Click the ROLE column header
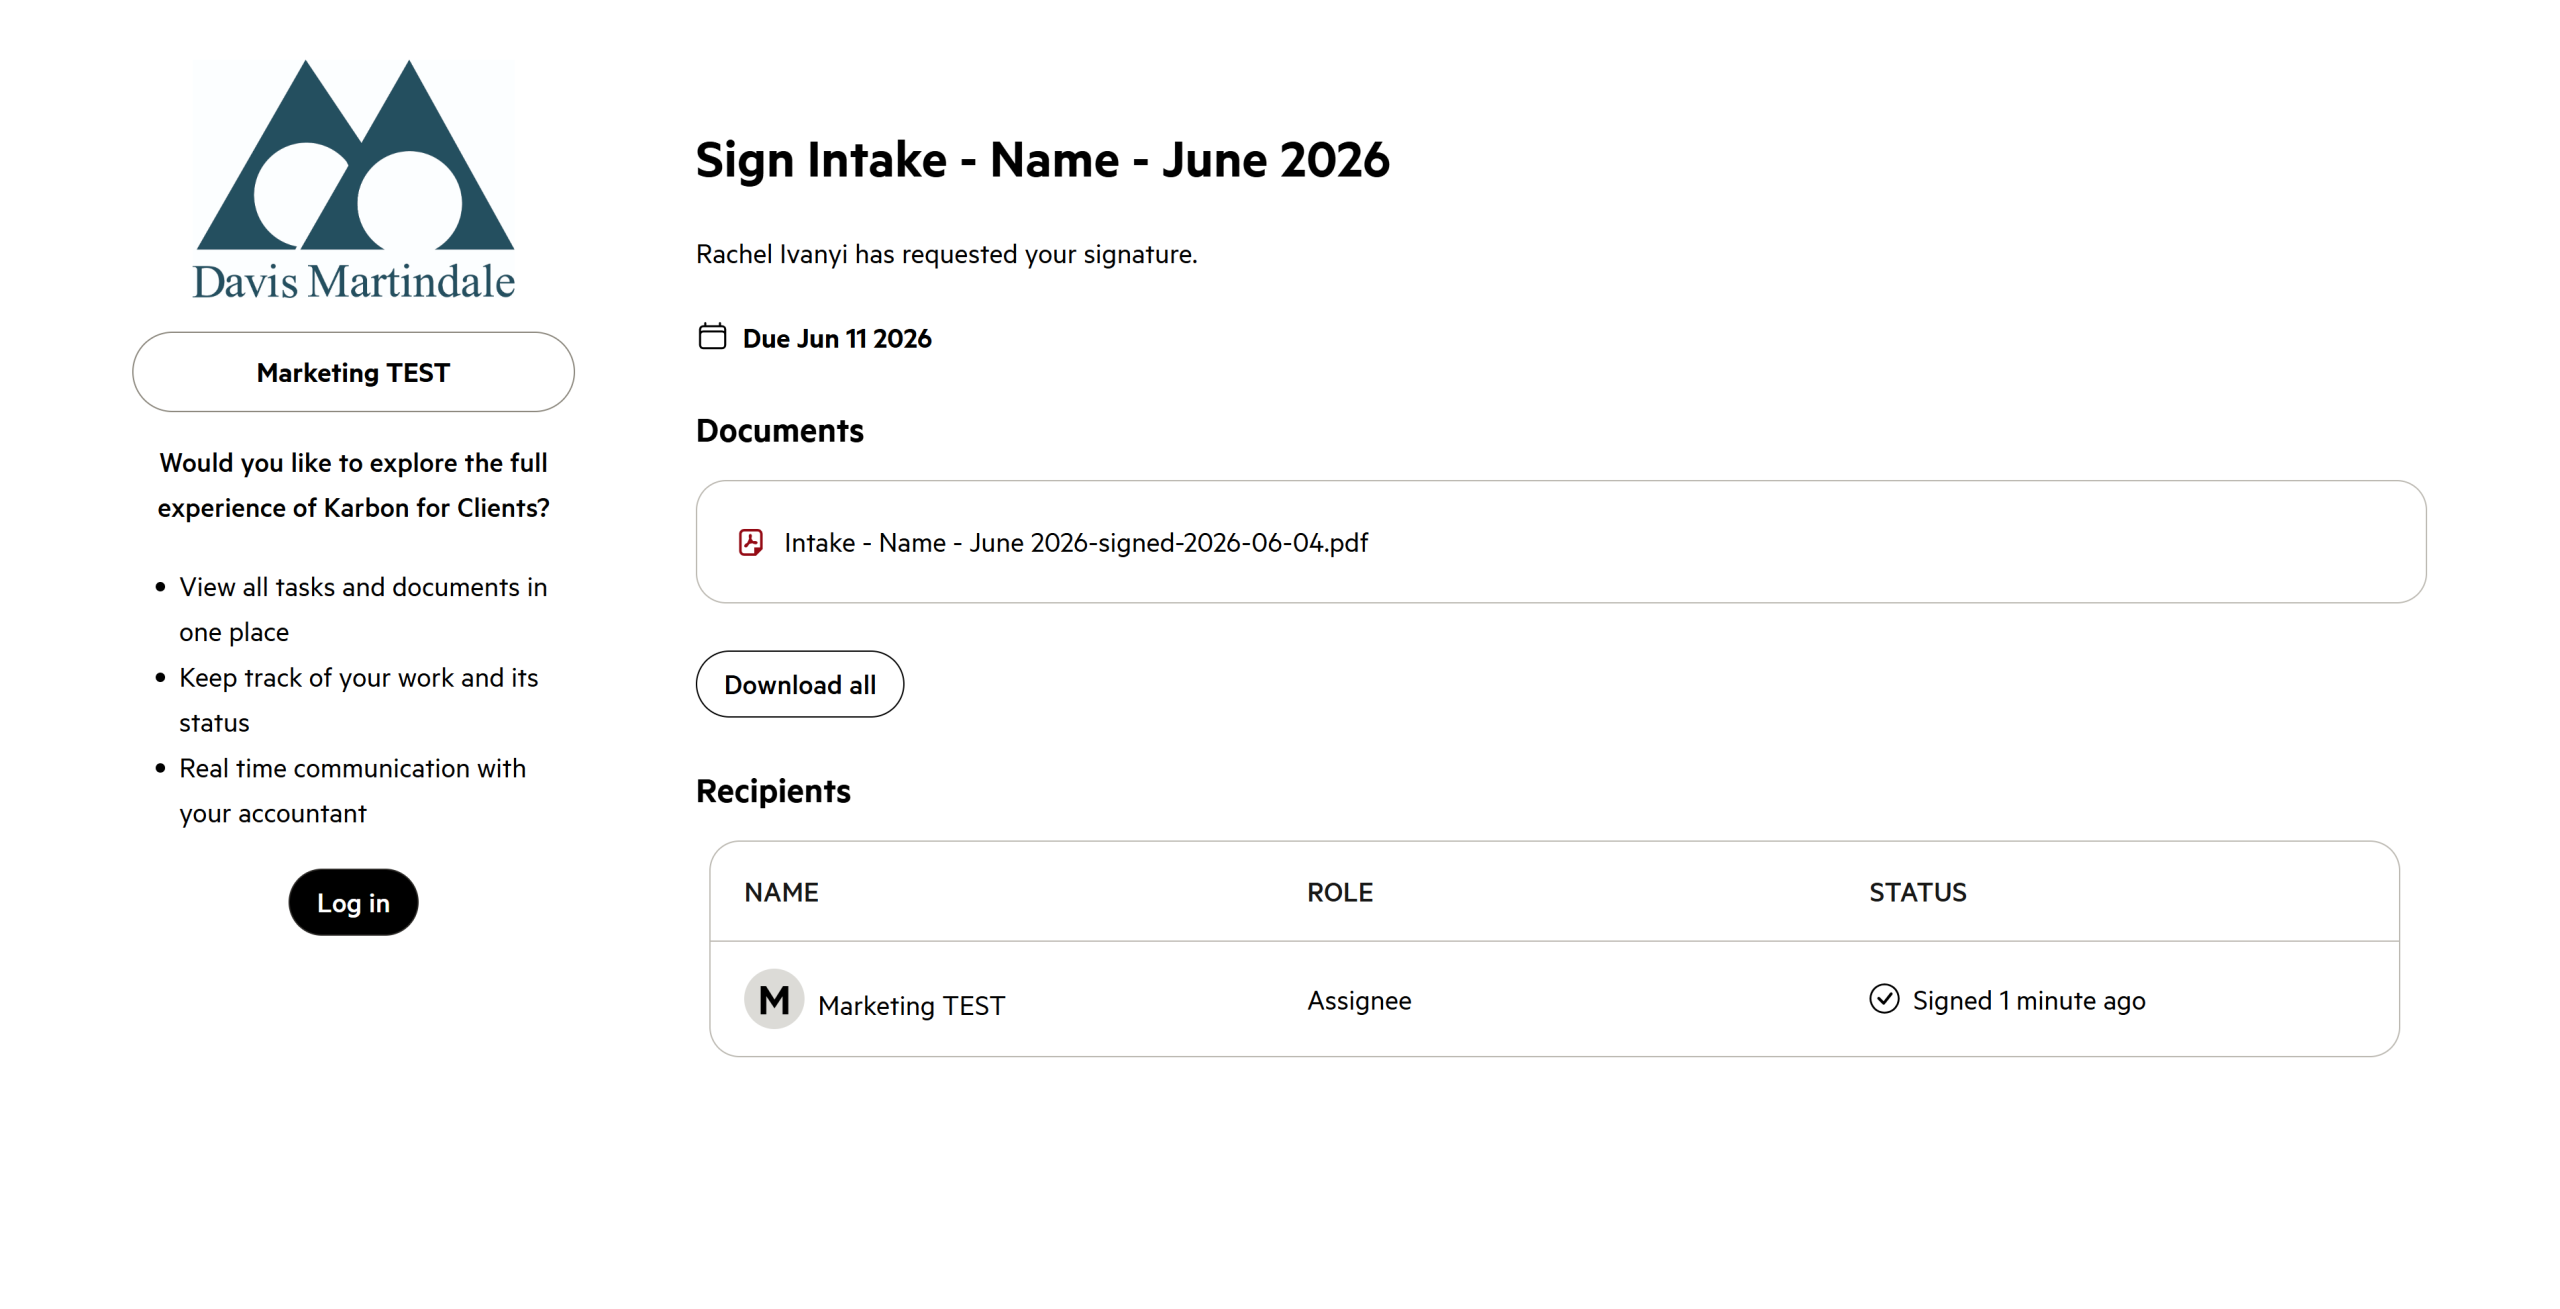Screen dimensions: 2560x1309 [x=1340, y=892]
